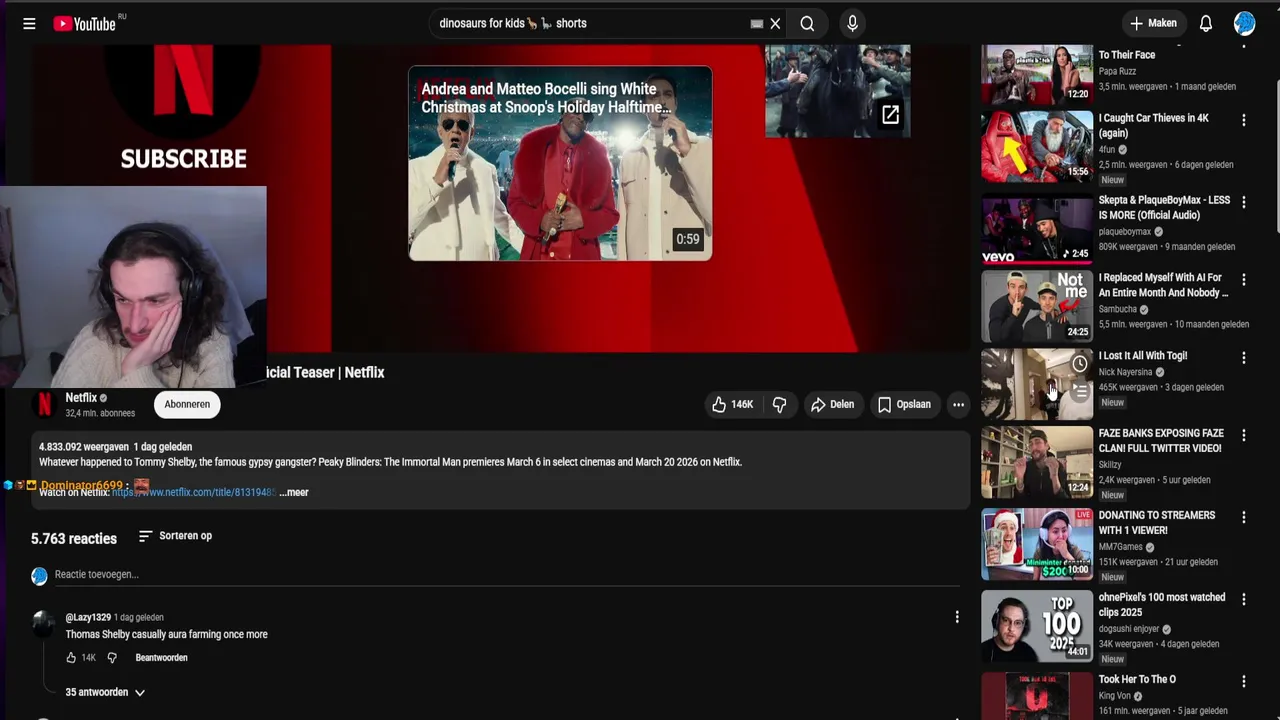Open the netflix.com title link

[x=193, y=492]
